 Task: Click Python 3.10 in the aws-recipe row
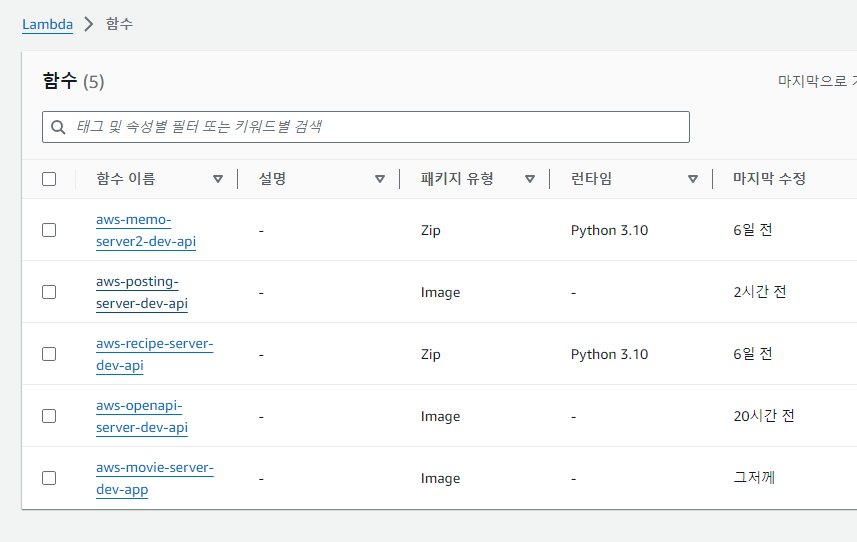pyautogui.click(x=609, y=355)
